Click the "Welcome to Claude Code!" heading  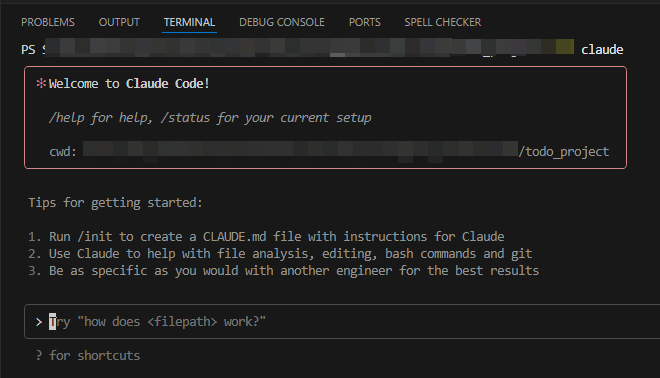pyautogui.click(x=129, y=83)
